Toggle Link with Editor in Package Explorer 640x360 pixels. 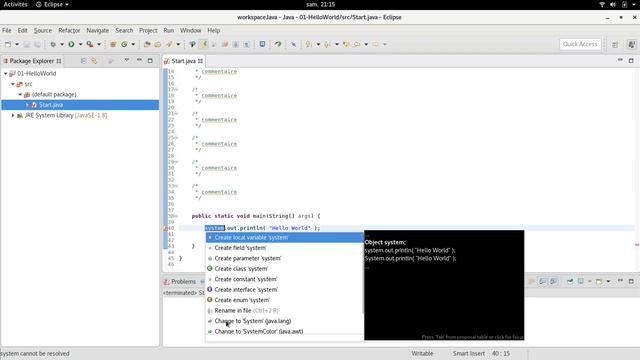click(94, 61)
